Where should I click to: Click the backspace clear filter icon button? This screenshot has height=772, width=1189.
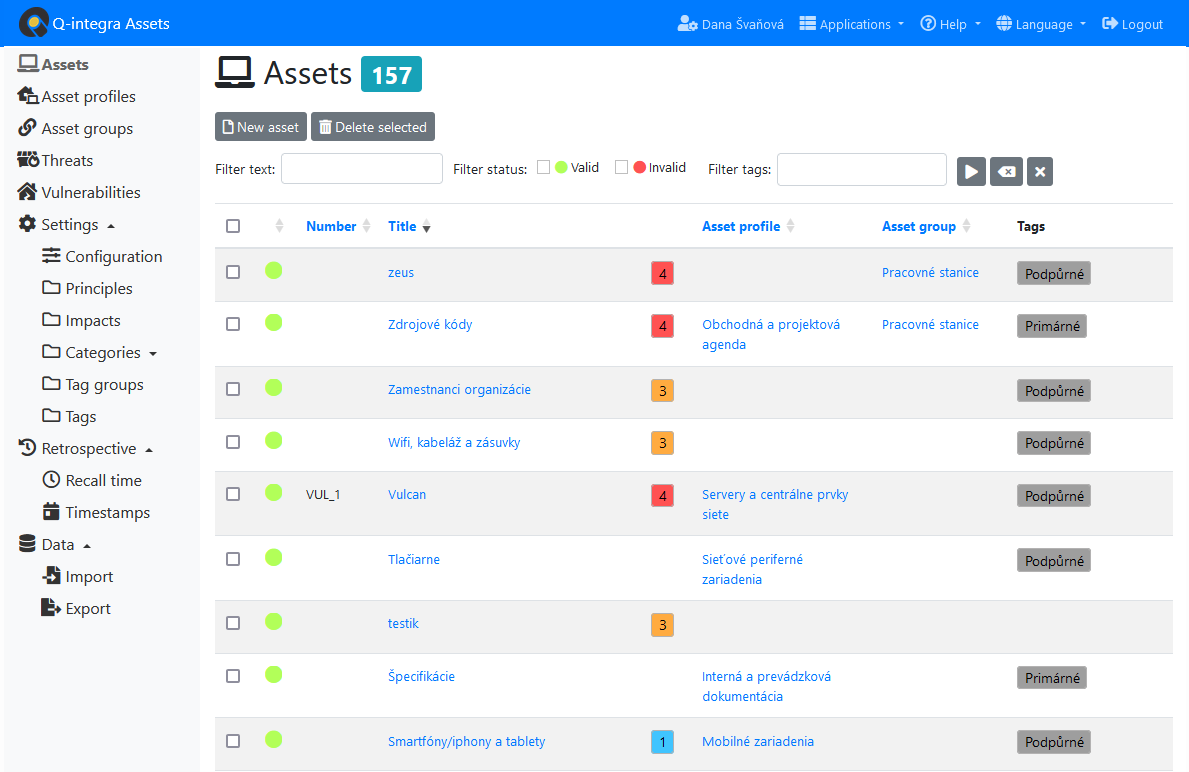(x=1006, y=171)
